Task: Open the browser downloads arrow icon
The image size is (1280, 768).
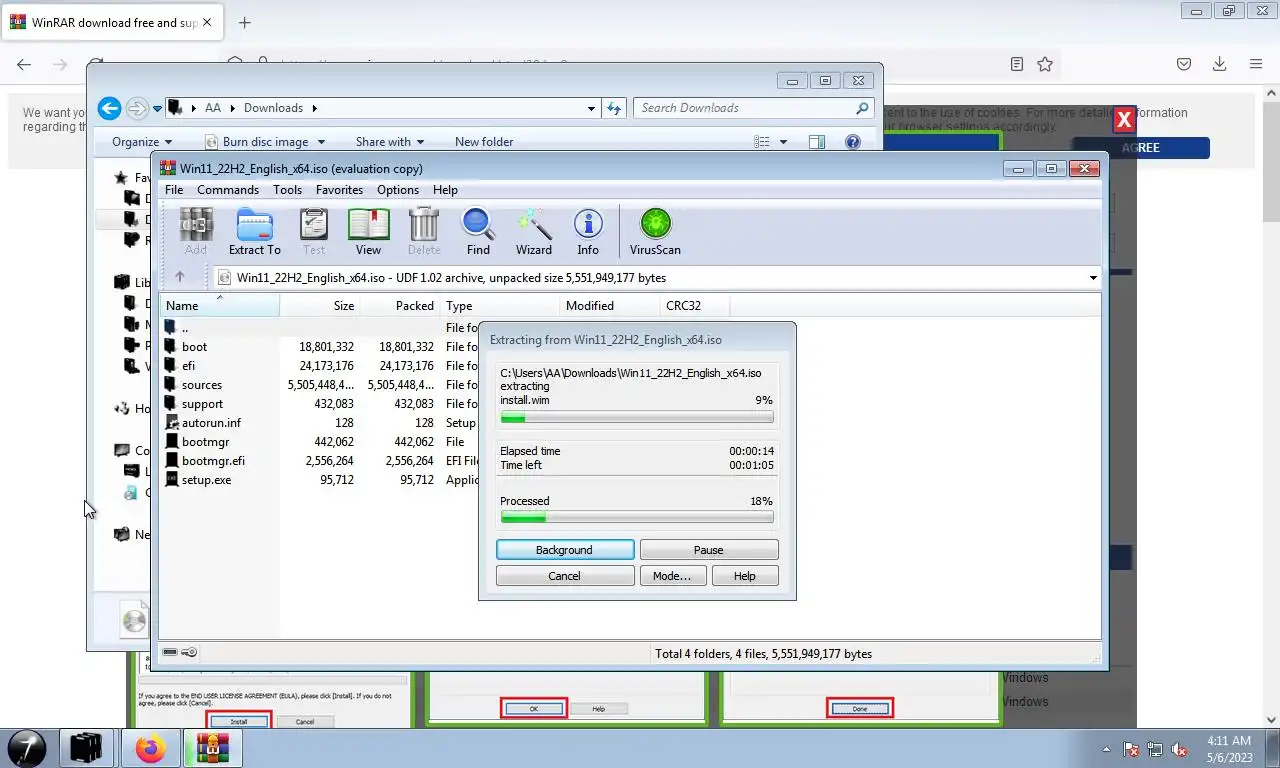Action: tap(1219, 64)
